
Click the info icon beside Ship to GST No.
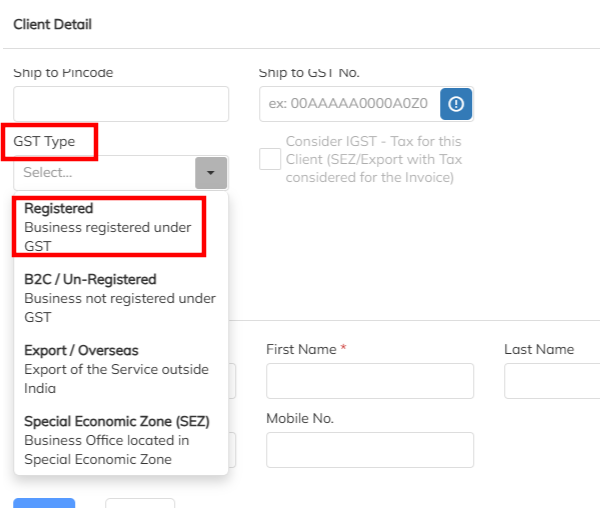(456, 104)
